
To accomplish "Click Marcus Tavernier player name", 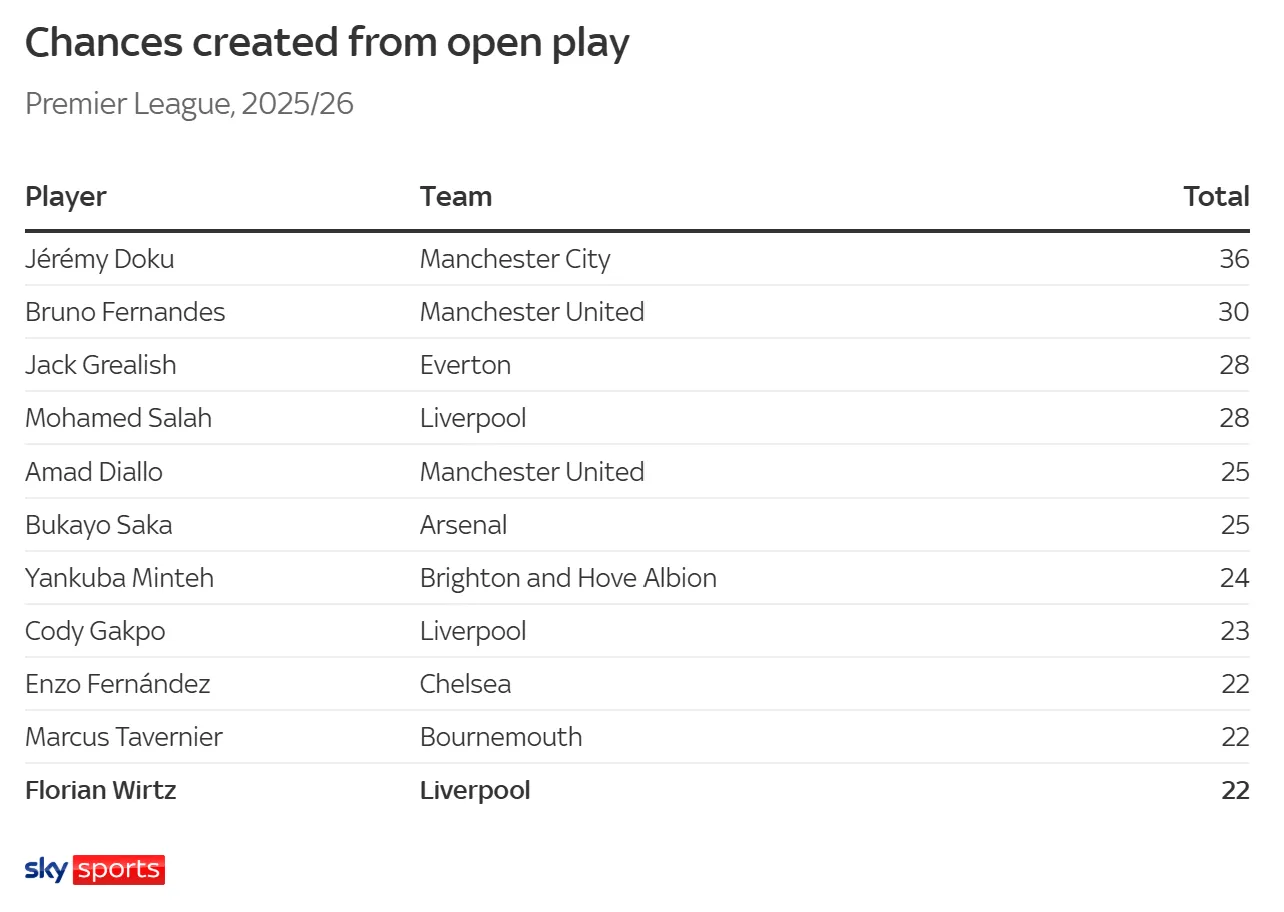I will [x=123, y=737].
